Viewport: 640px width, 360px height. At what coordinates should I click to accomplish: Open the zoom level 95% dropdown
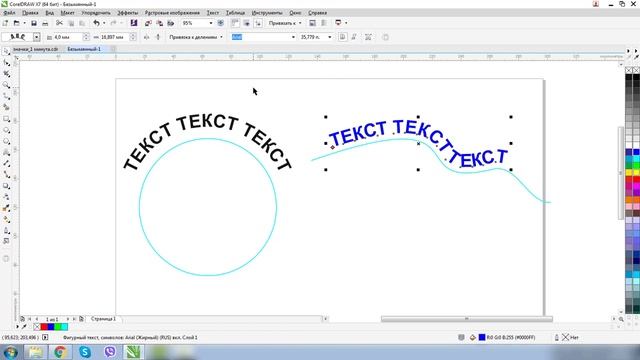pos(211,23)
